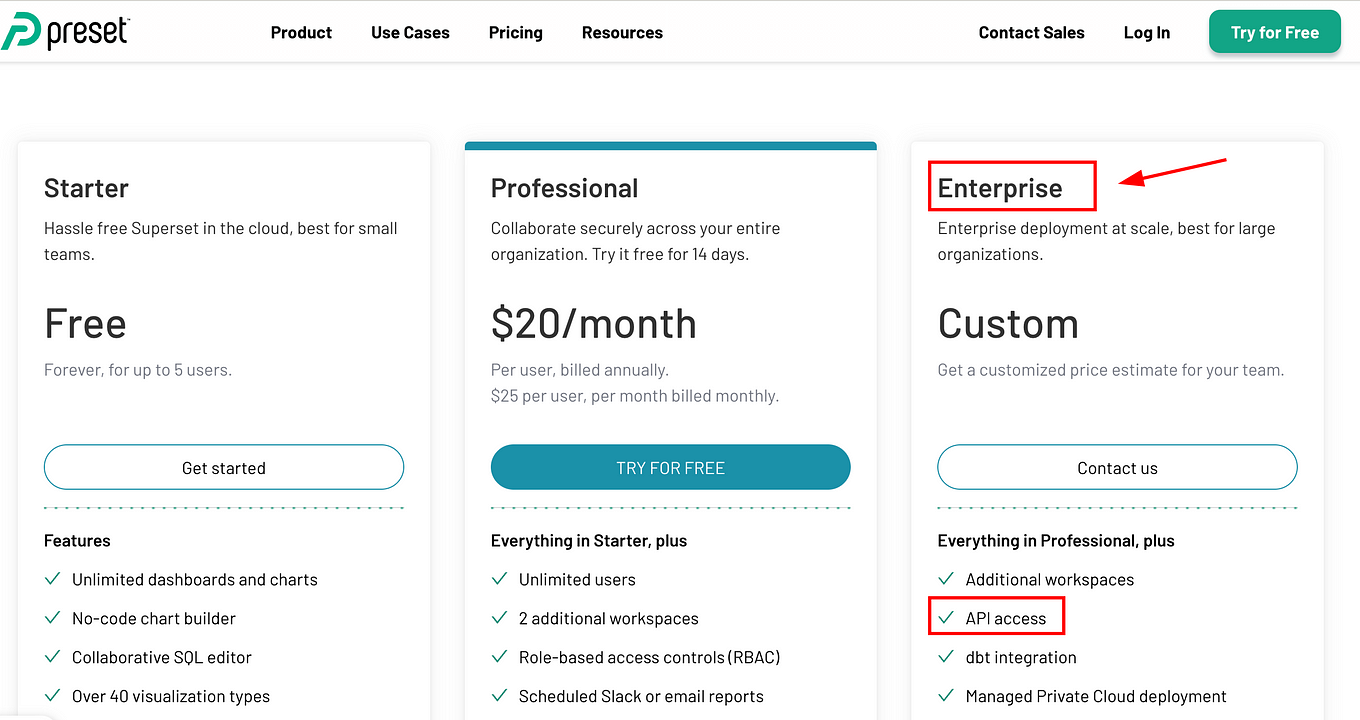Open Contact Sales from the navigation bar
The width and height of the screenshot is (1360, 720).
1031,32
